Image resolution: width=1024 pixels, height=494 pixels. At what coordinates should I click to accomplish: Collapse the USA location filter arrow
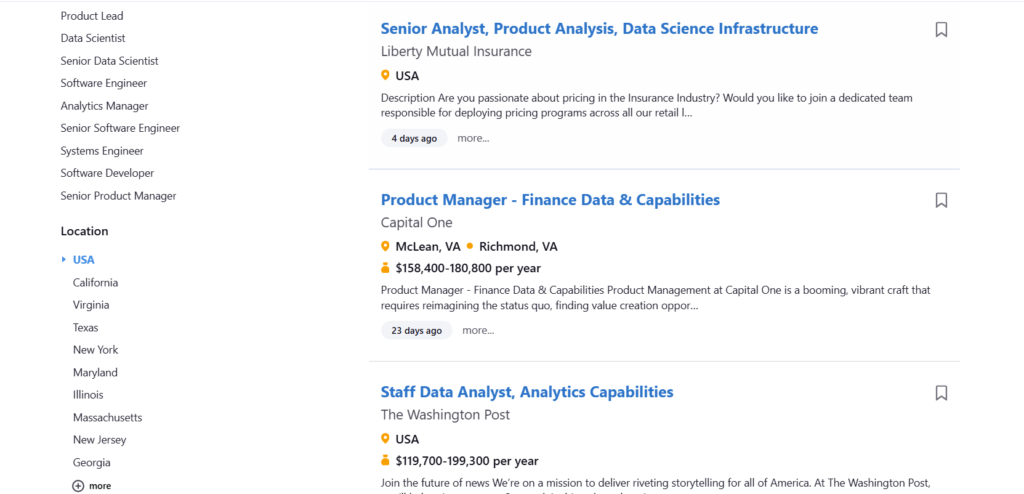pyautogui.click(x=64, y=260)
